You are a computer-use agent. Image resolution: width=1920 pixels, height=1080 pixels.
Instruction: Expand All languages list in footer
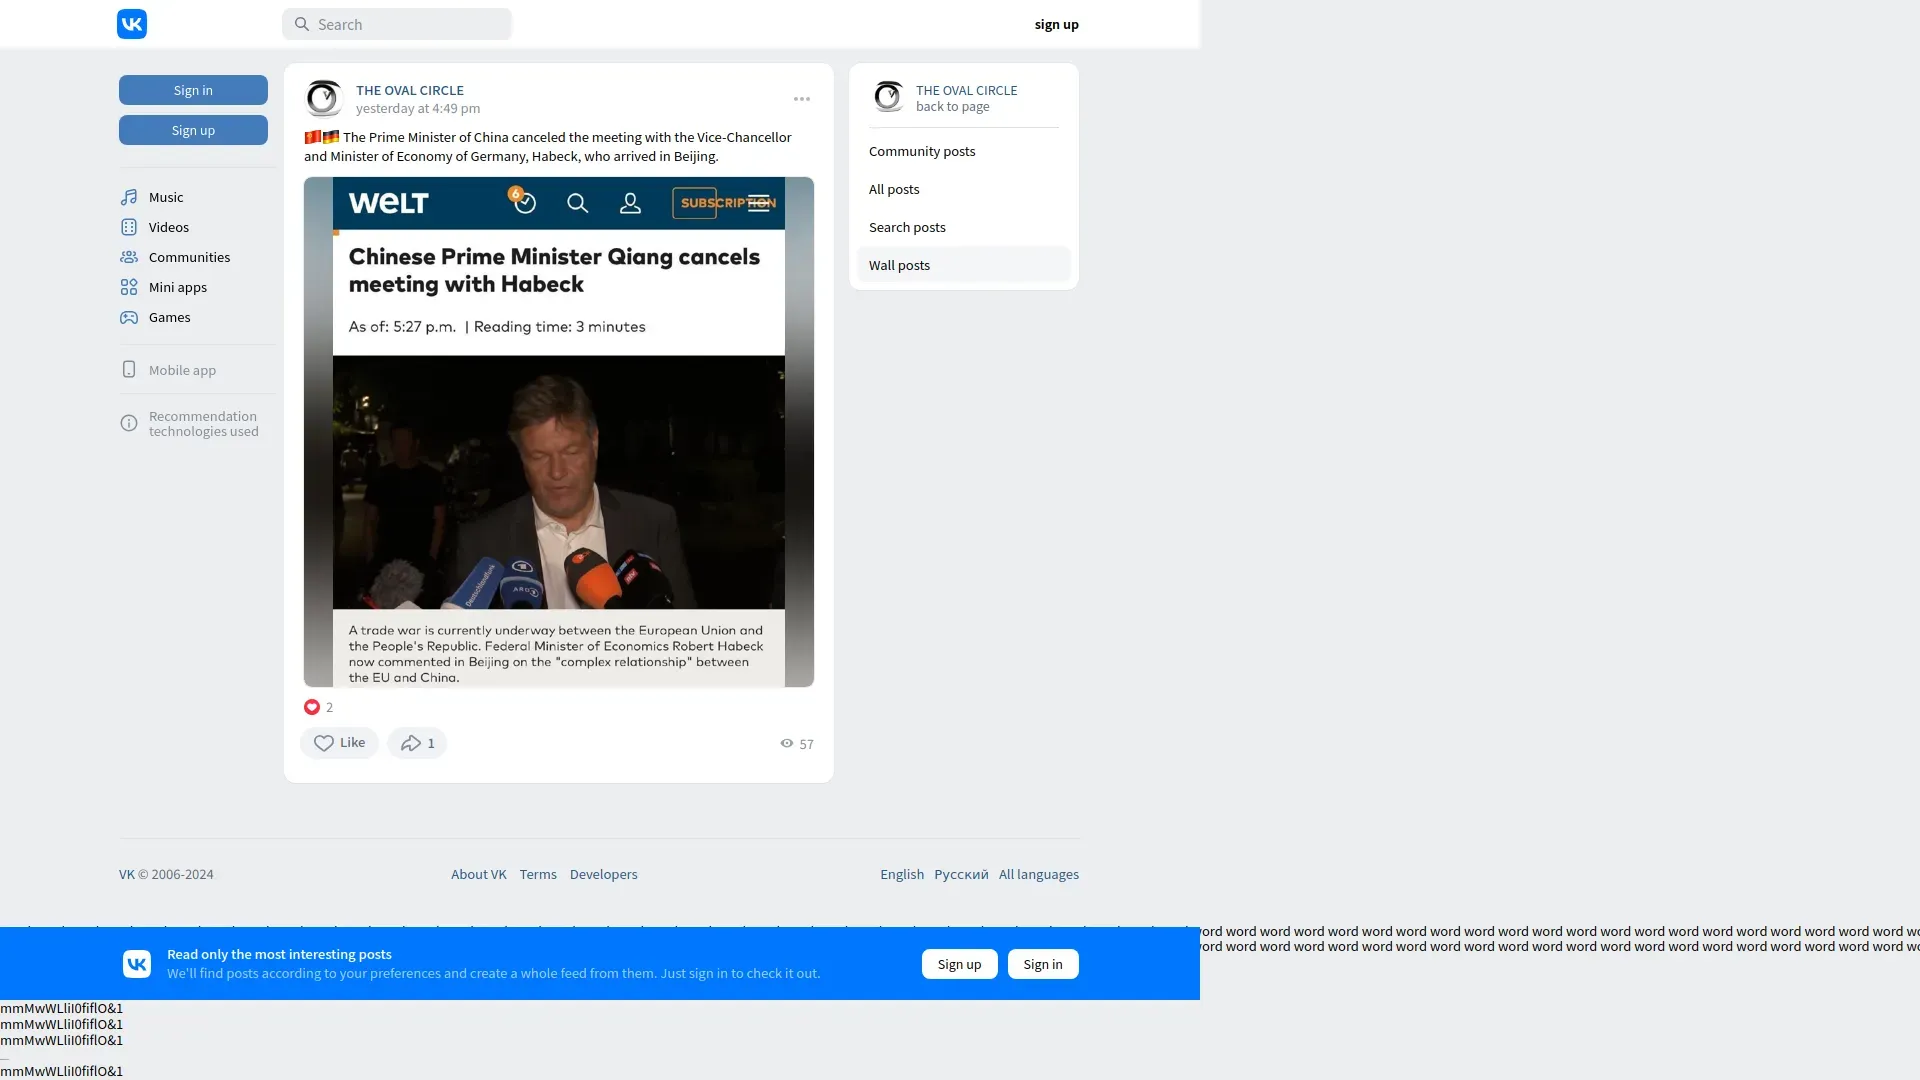pyautogui.click(x=1038, y=874)
